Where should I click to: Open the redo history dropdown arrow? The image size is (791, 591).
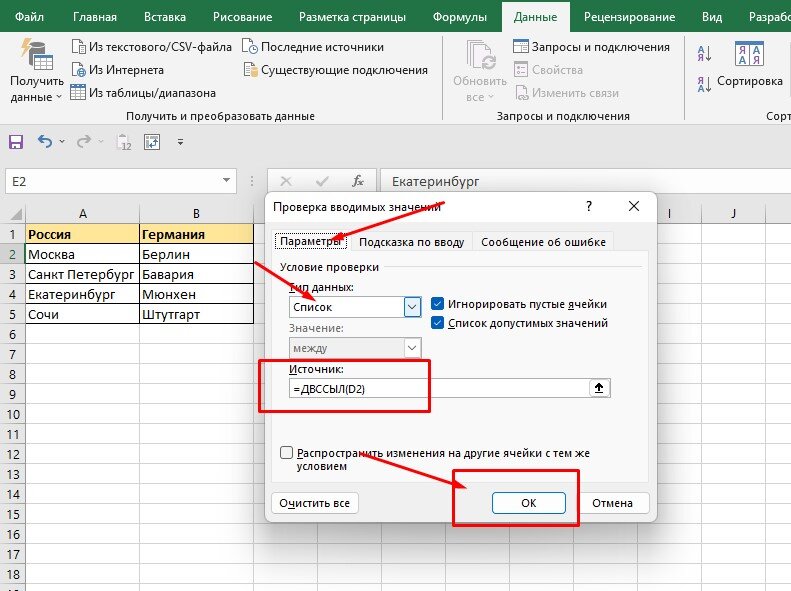(100, 142)
